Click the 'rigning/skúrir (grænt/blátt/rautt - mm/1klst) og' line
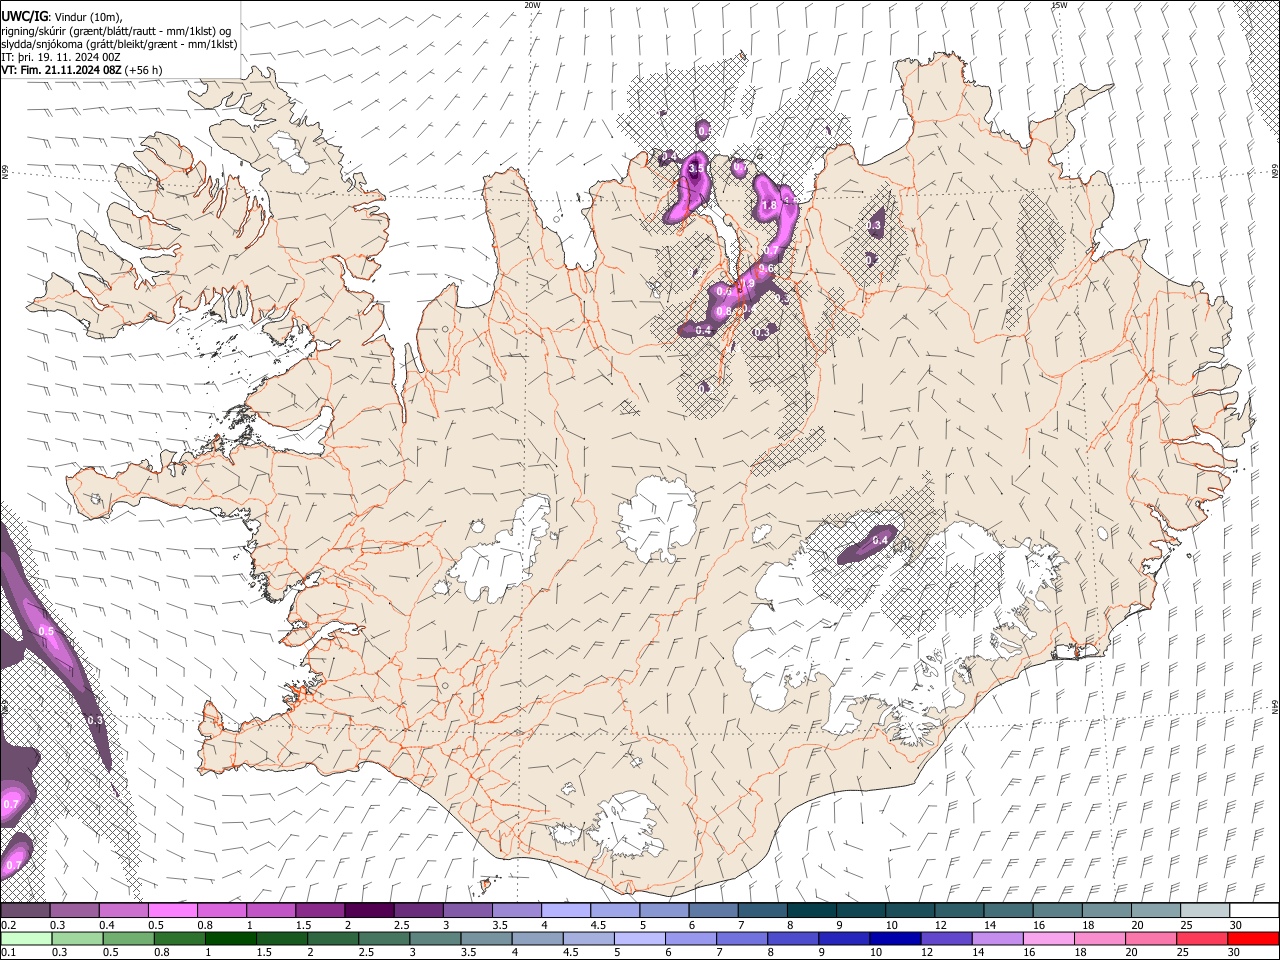The height and width of the screenshot is (960, 1280). click(116, 30)
